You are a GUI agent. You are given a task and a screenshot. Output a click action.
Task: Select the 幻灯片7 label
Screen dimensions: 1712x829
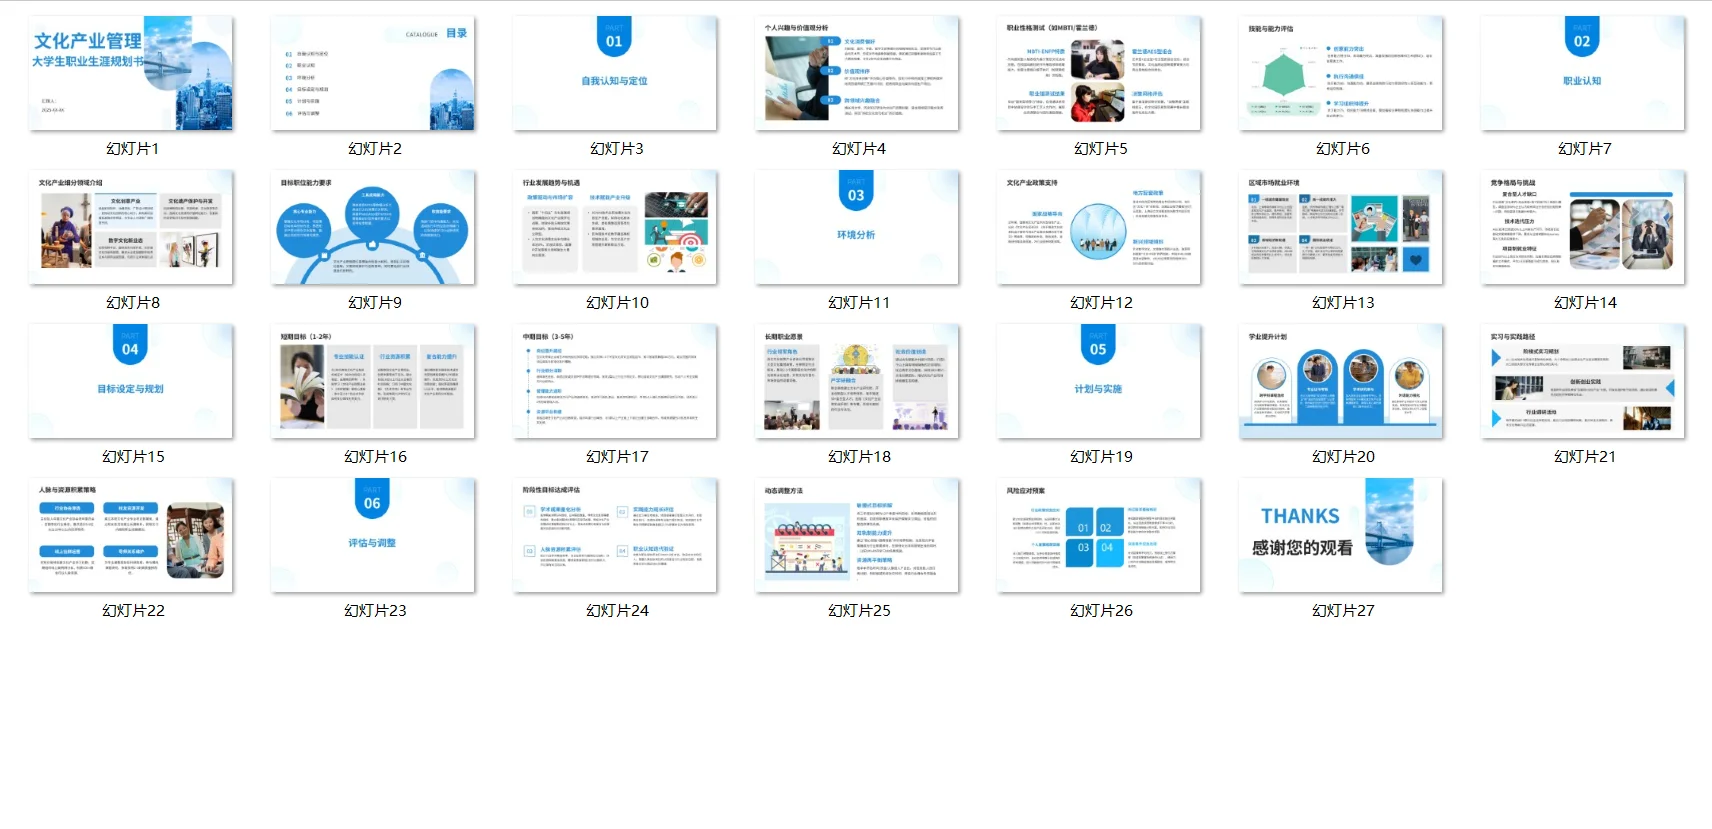click(x=1585, y=149)
